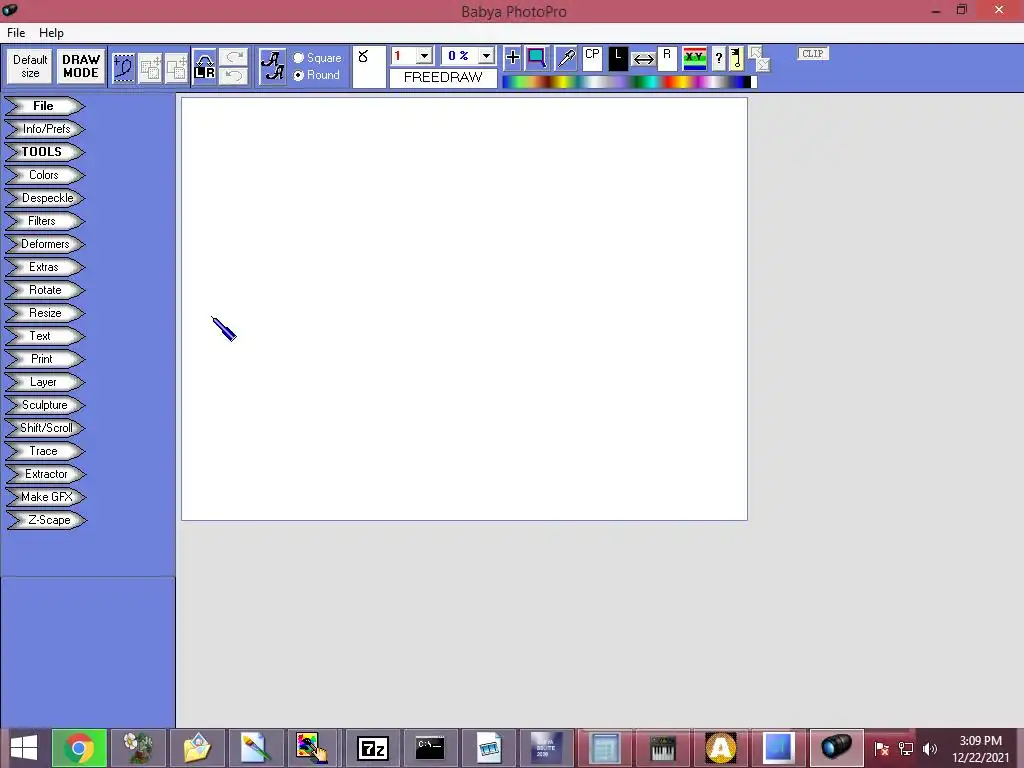This screenshot has height=768, width=1024.
Task: Select the Square brush shape option
Action: click(317, 58)
